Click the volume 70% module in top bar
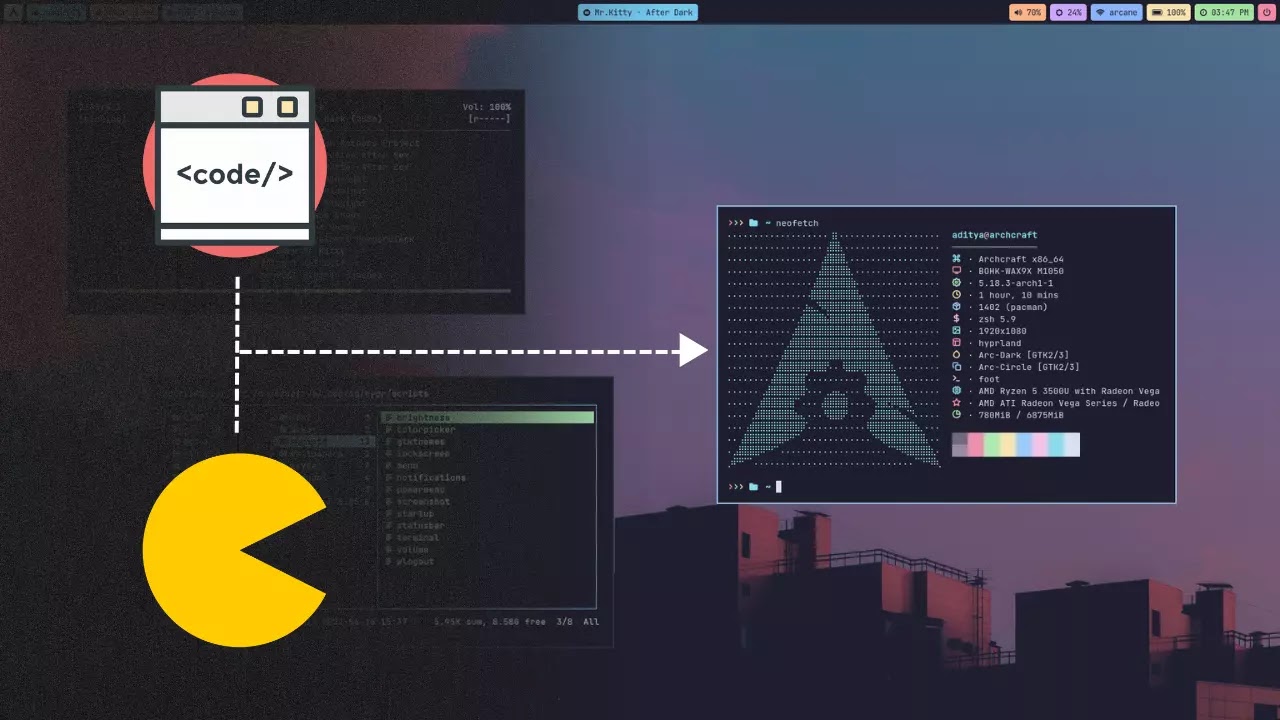This screenshot has width=1280, height=720. point(1027,13)
